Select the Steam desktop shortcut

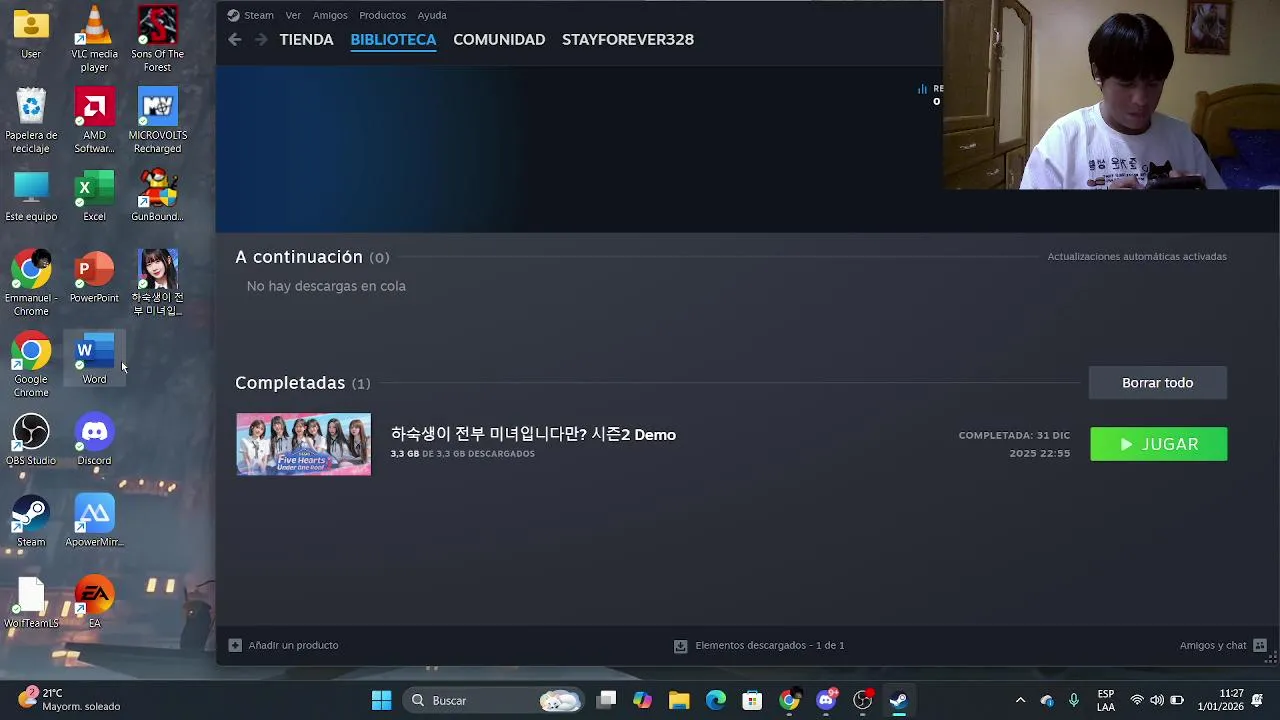[x=31, y=521]
